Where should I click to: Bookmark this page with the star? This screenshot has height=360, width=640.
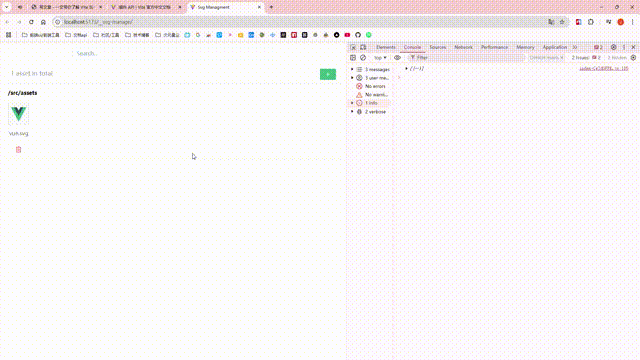pos(562,22)
